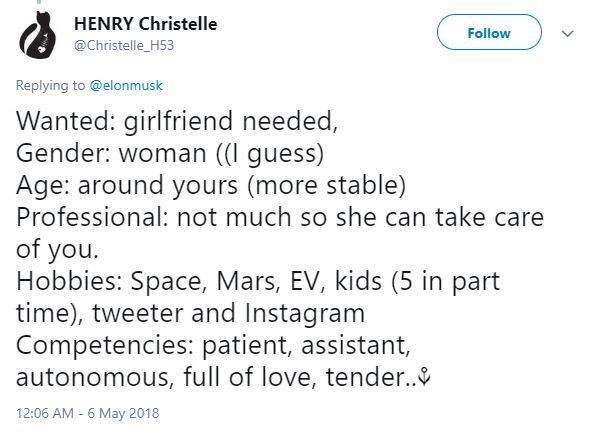Click the 'Professional: not much' line
Screen dimensions: 590x432
[280, 217]
